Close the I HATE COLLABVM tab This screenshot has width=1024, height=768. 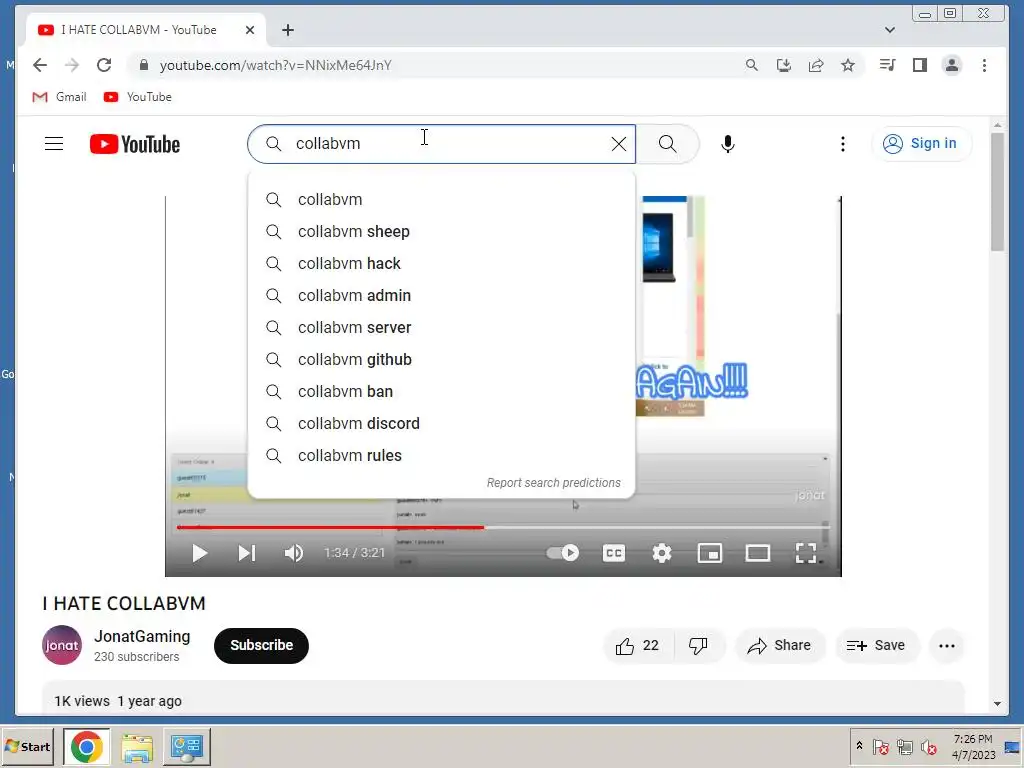(249, 30)
